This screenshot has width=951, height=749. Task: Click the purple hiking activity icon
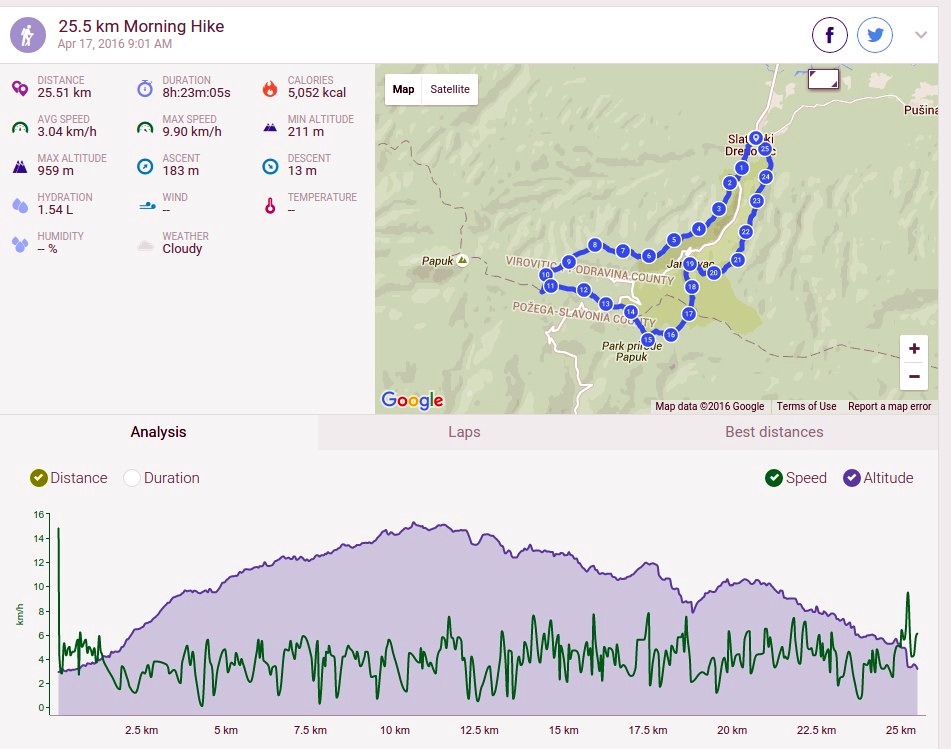tap(28, 35)
